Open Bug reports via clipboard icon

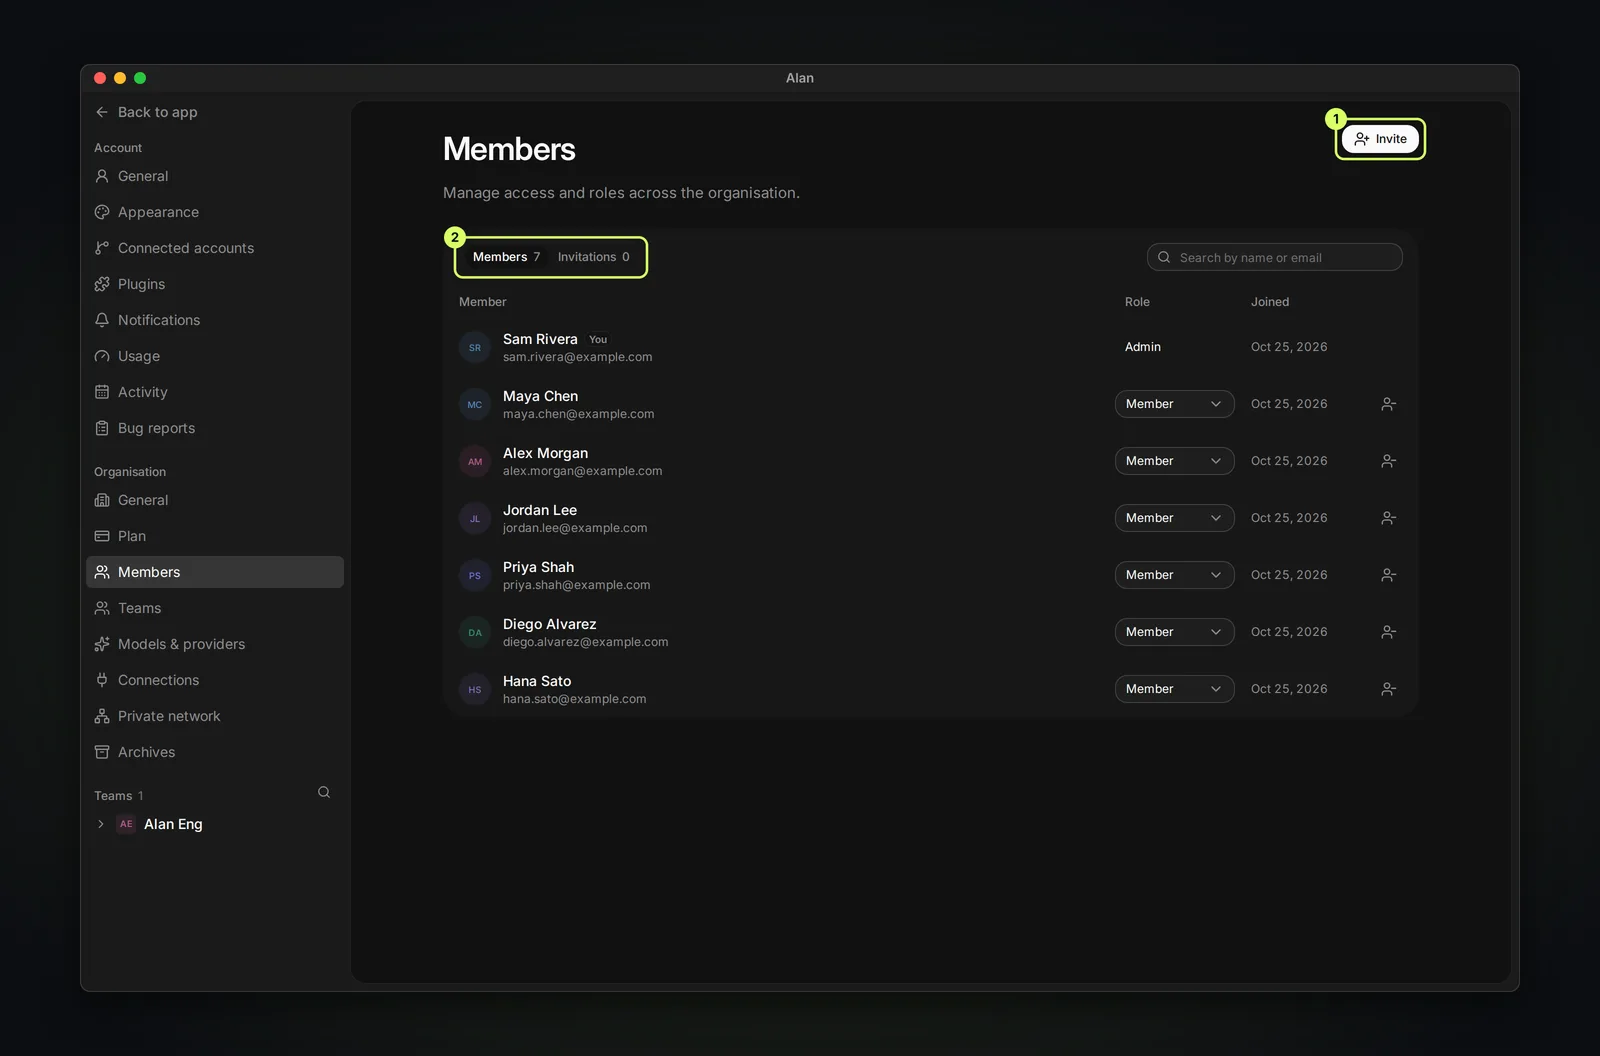pos(102,428)
